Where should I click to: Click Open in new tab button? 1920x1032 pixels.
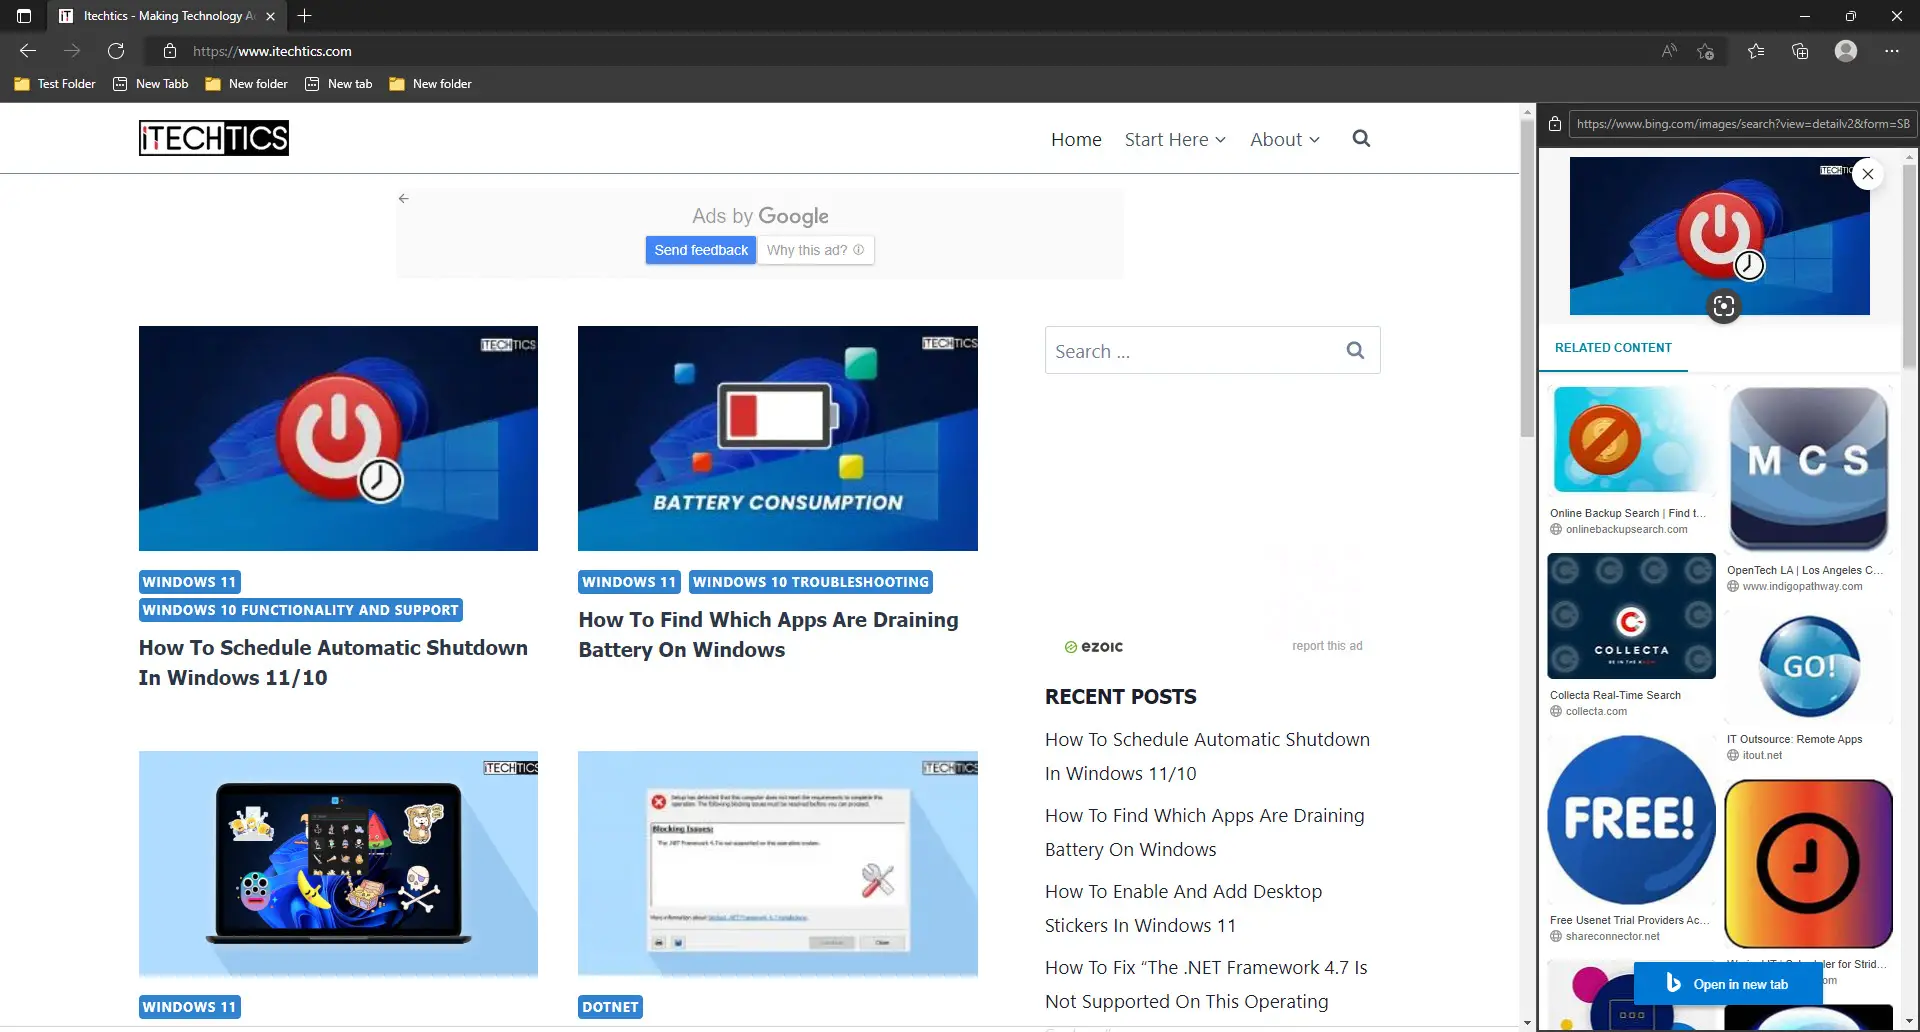click(x=1728, y=984)
